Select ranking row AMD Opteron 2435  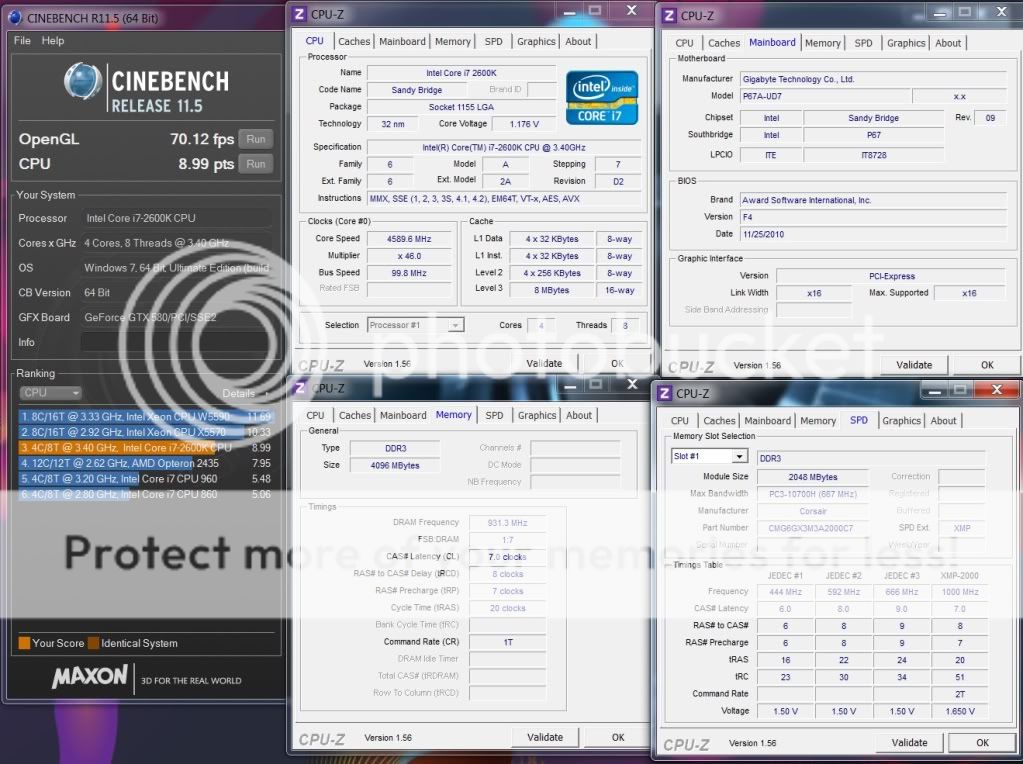click(x=145, y=463)
